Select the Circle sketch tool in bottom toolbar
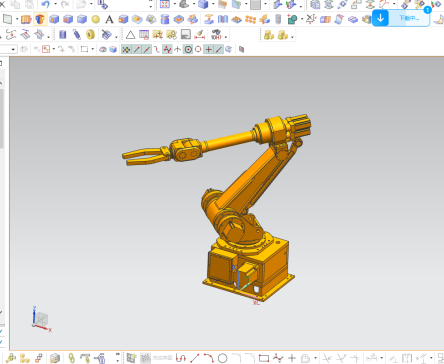 (x=223, y=358)
